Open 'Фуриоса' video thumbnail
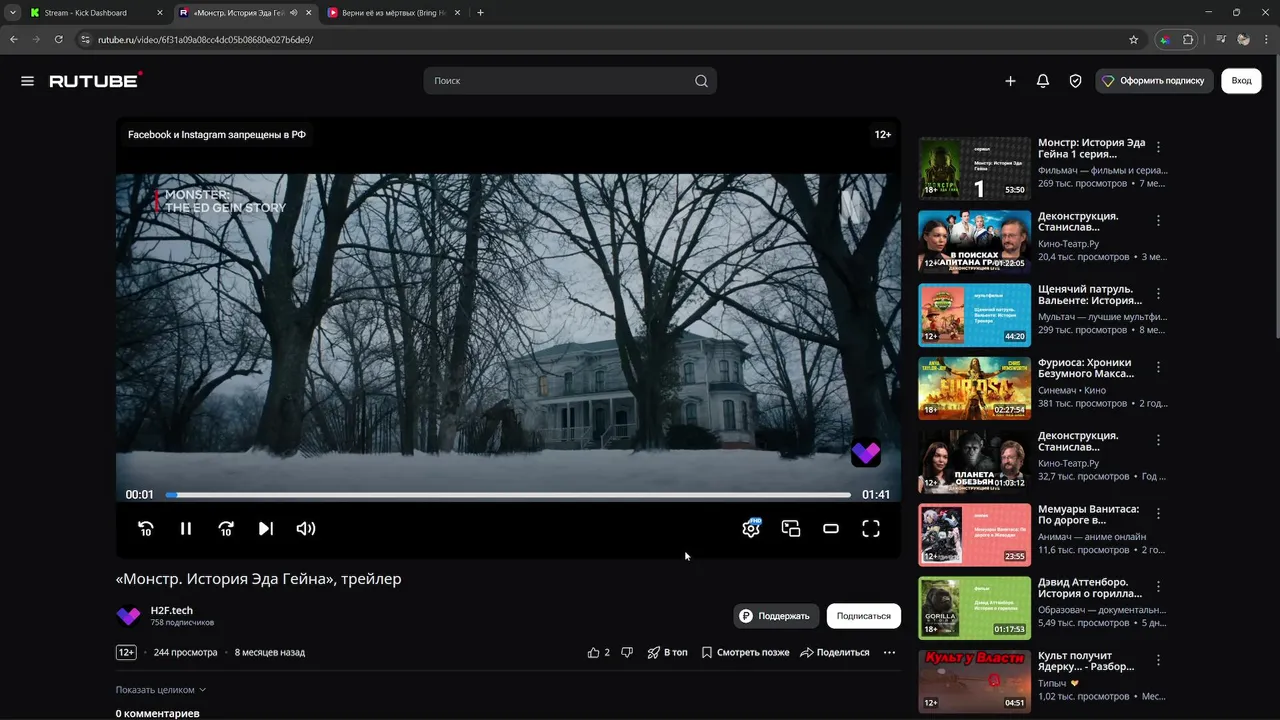The image size is (1280, 720). (x=974, y=388)
